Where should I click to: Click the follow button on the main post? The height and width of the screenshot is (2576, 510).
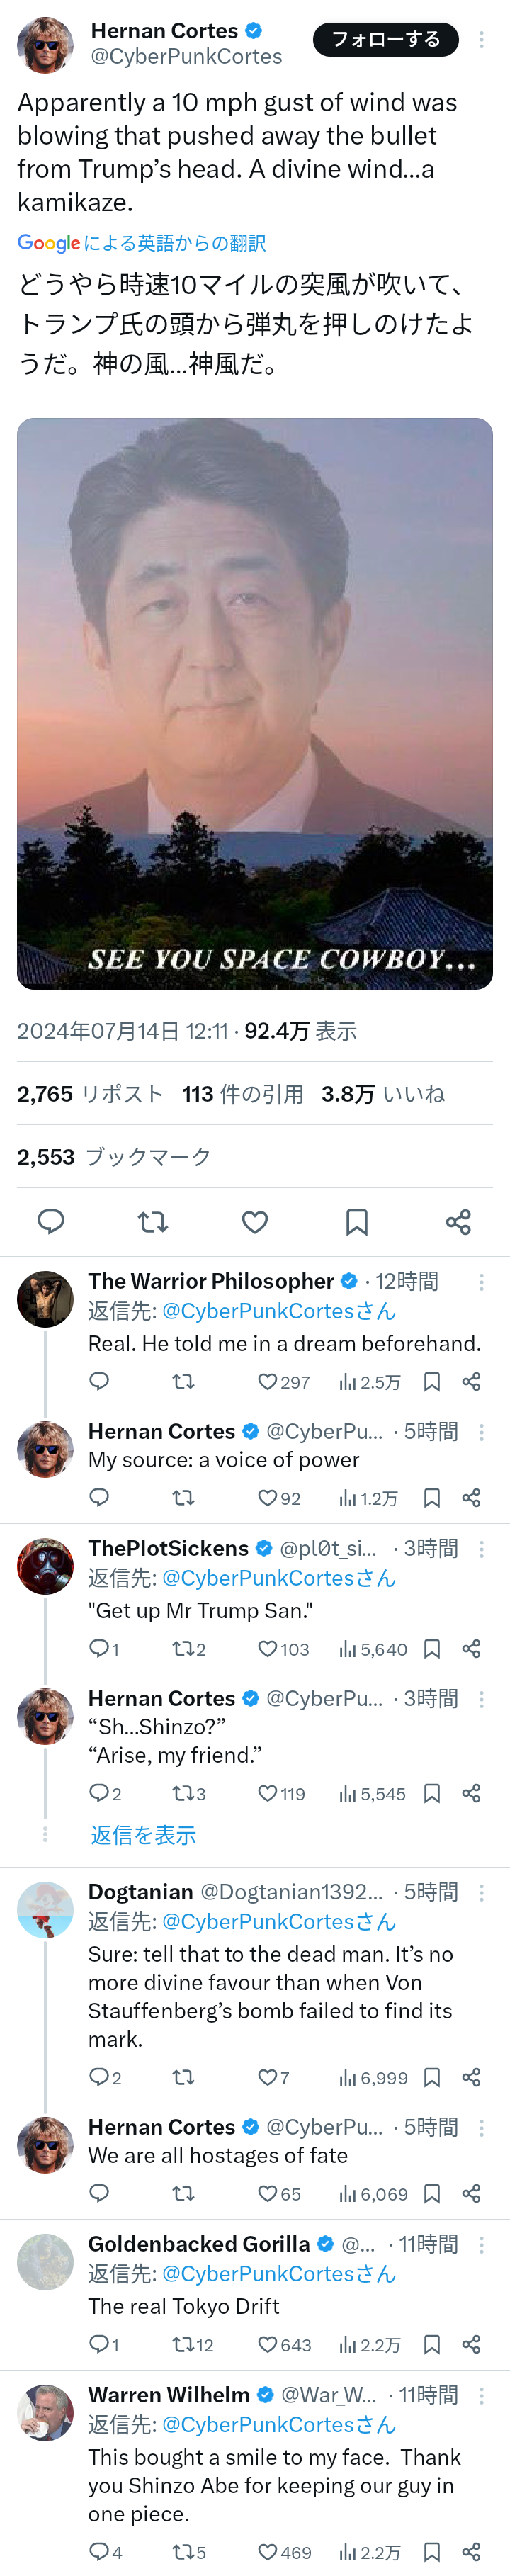pos(385,40)
